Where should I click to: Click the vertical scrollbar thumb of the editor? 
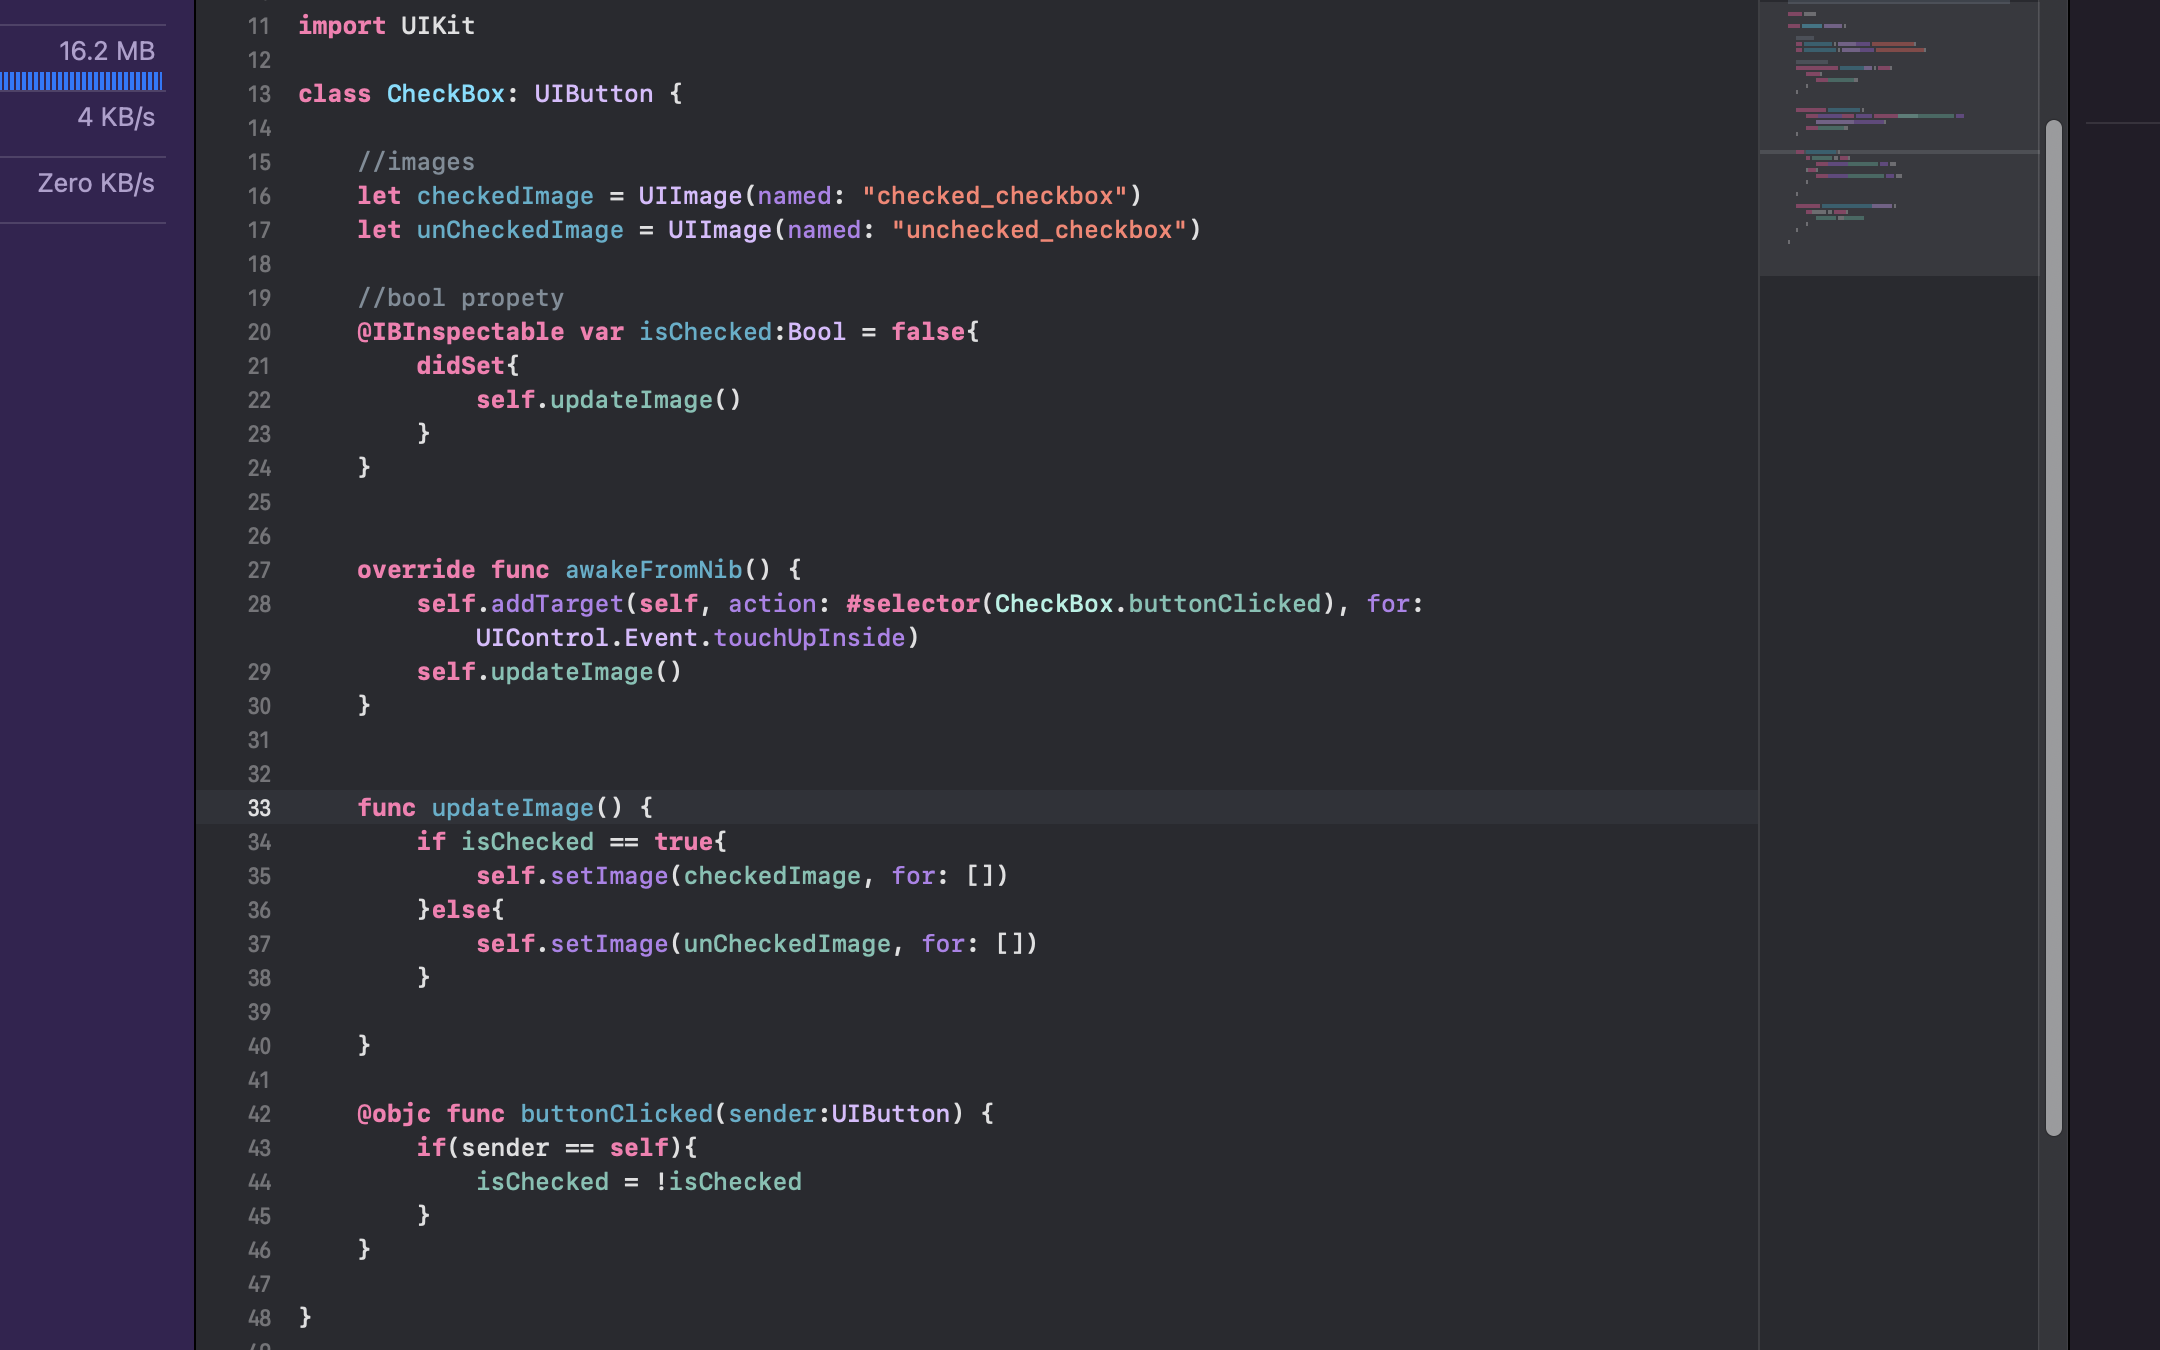[x=2054, y=628]
